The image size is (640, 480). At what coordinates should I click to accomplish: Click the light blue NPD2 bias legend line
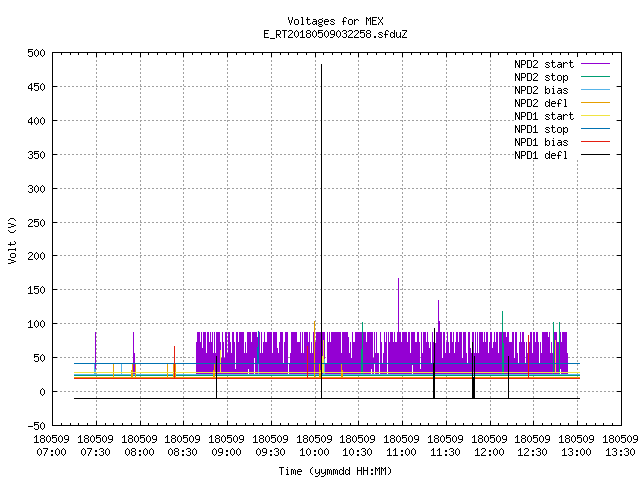point(596,90)
